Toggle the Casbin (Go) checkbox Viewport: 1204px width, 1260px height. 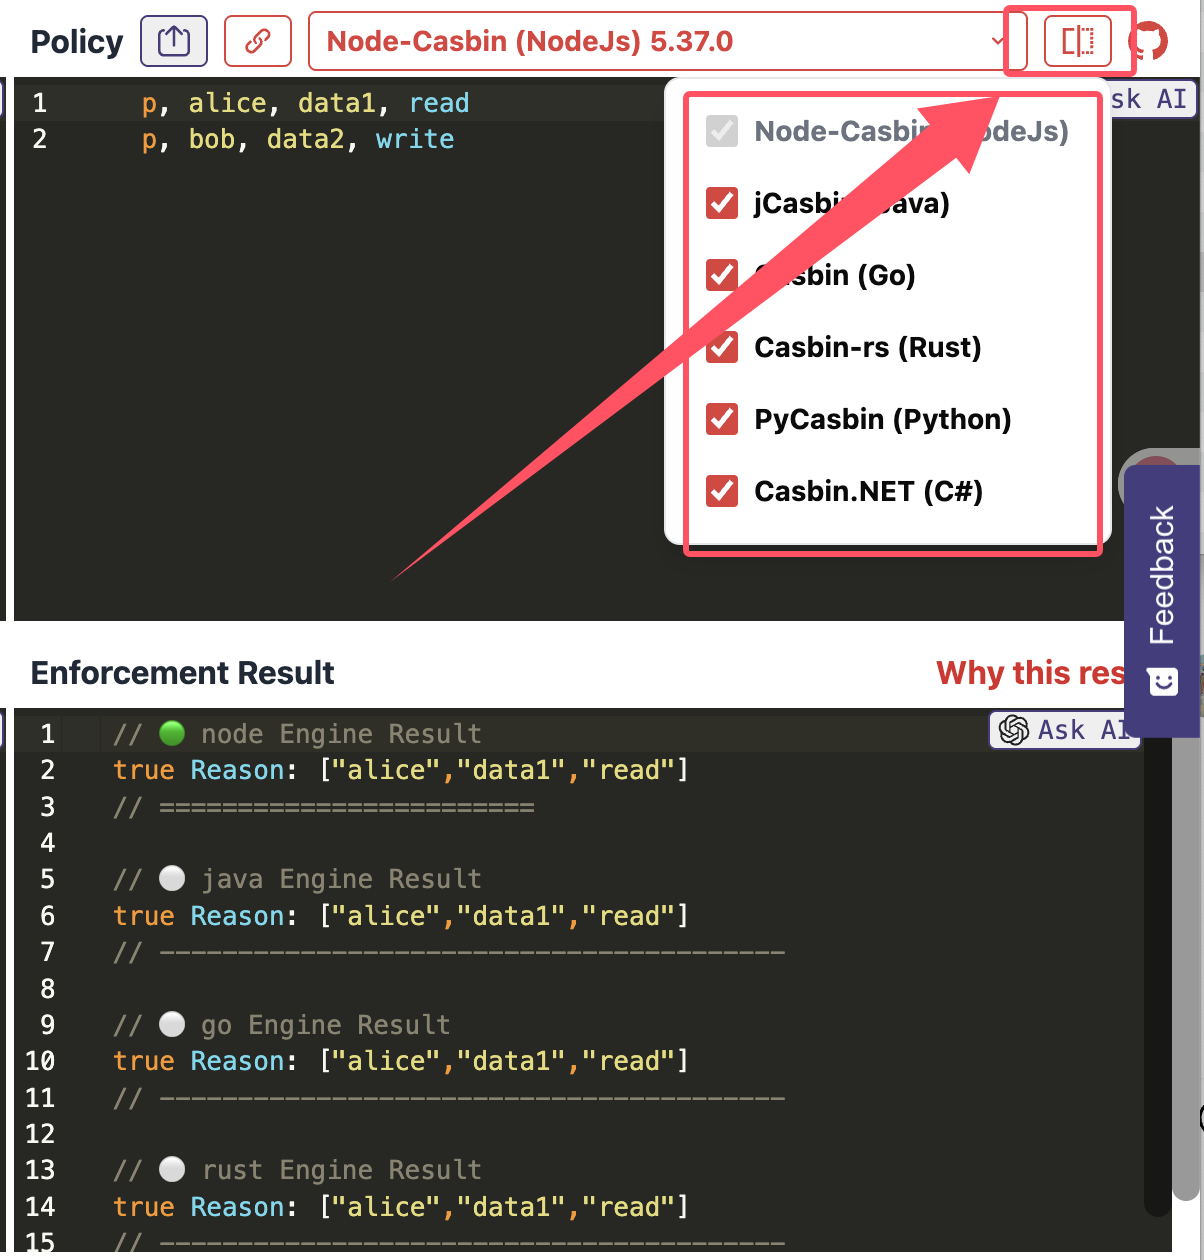coord(722,275)
